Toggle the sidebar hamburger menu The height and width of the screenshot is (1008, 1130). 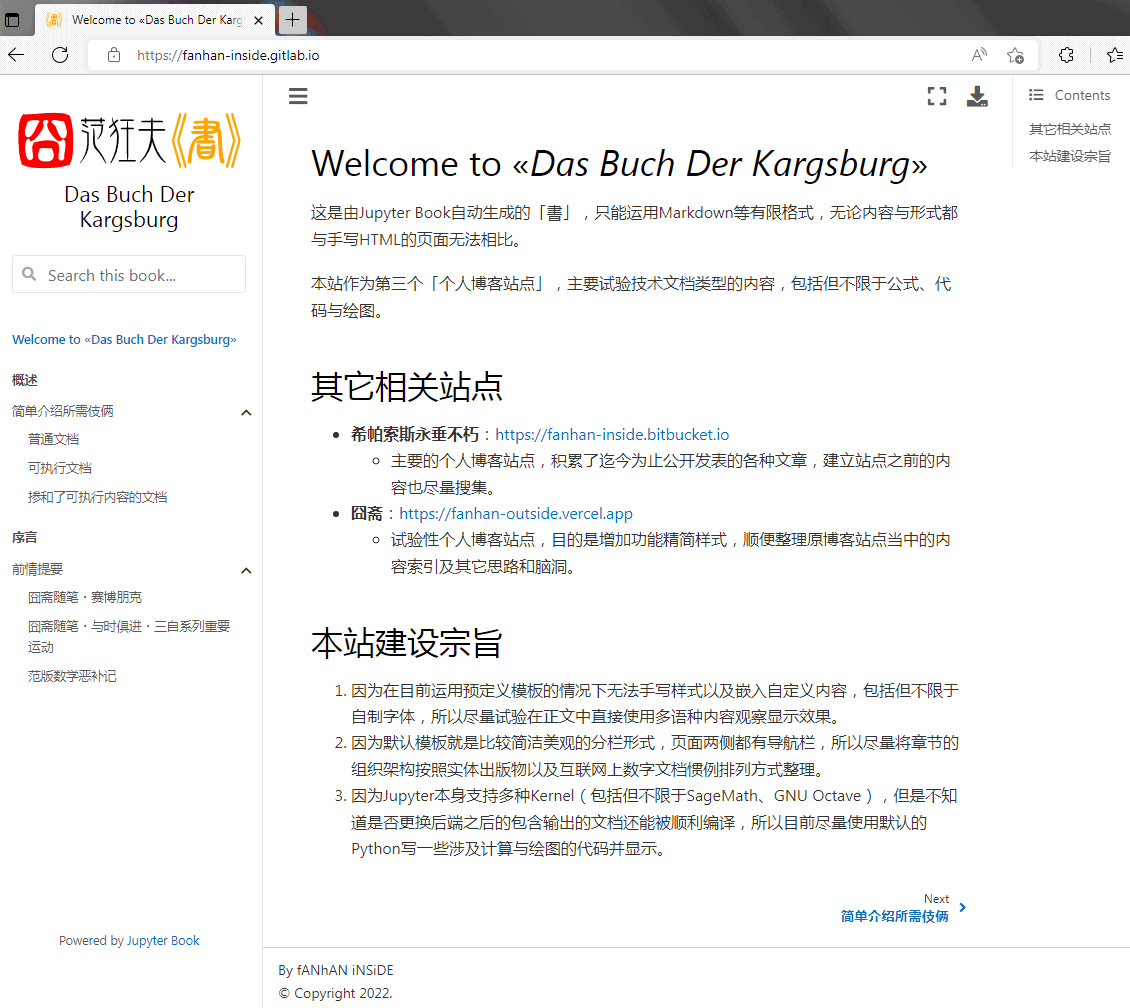point(298,96)
